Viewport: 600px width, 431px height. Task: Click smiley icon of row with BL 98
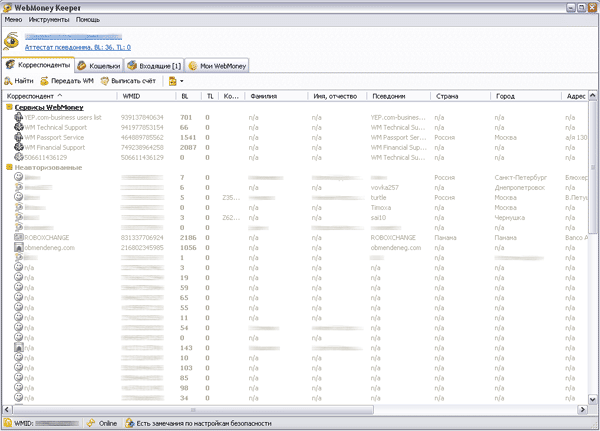(x=18, y=387)
